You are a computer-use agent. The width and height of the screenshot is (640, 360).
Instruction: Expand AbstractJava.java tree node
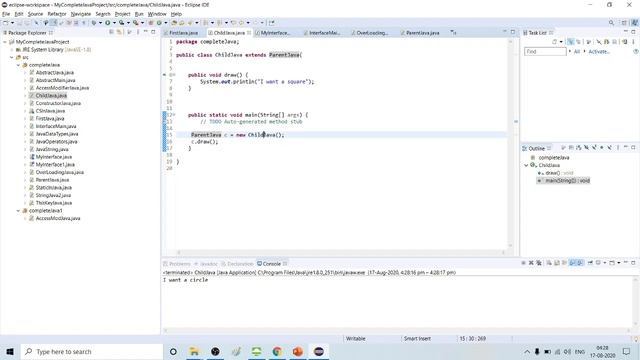[x=25, y=73]
